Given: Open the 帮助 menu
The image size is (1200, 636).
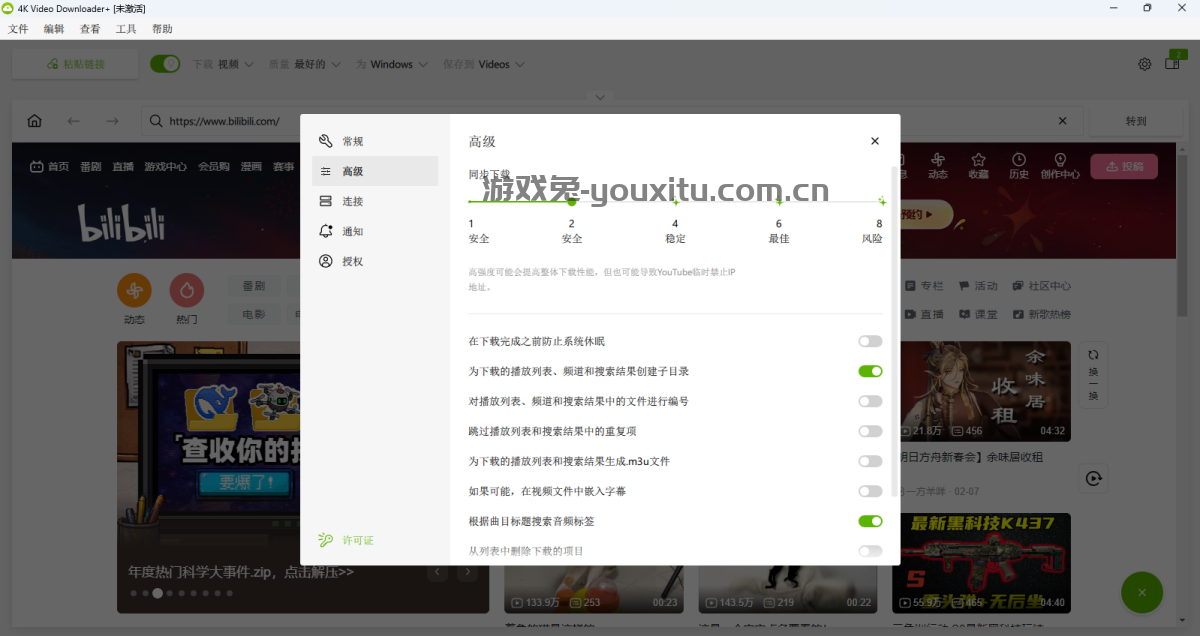Looking at the screenshot, I should coord(162,29).
